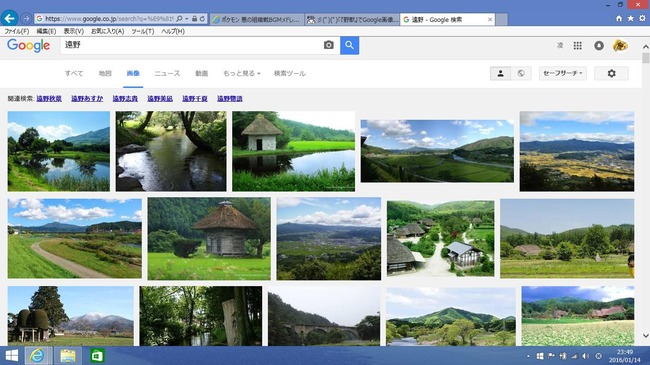Select the 動画 search tab

click(x=201, y=73)
